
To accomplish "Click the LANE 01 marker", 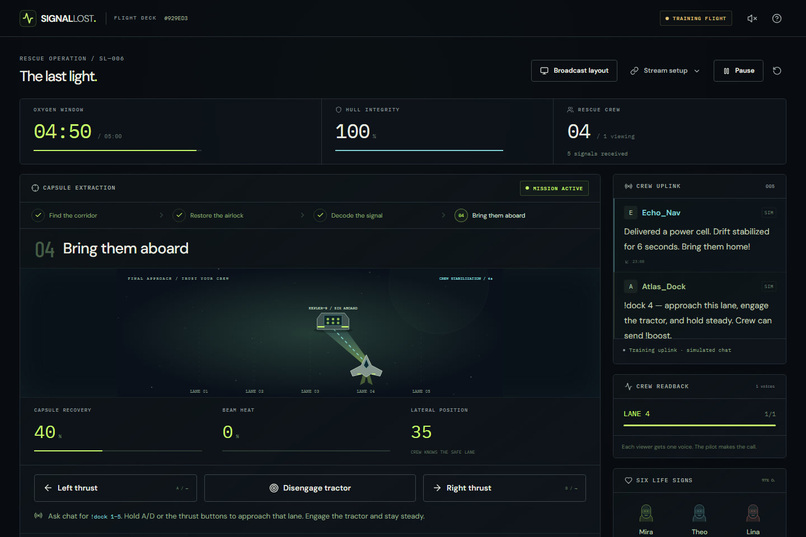I will coord(199,392).
